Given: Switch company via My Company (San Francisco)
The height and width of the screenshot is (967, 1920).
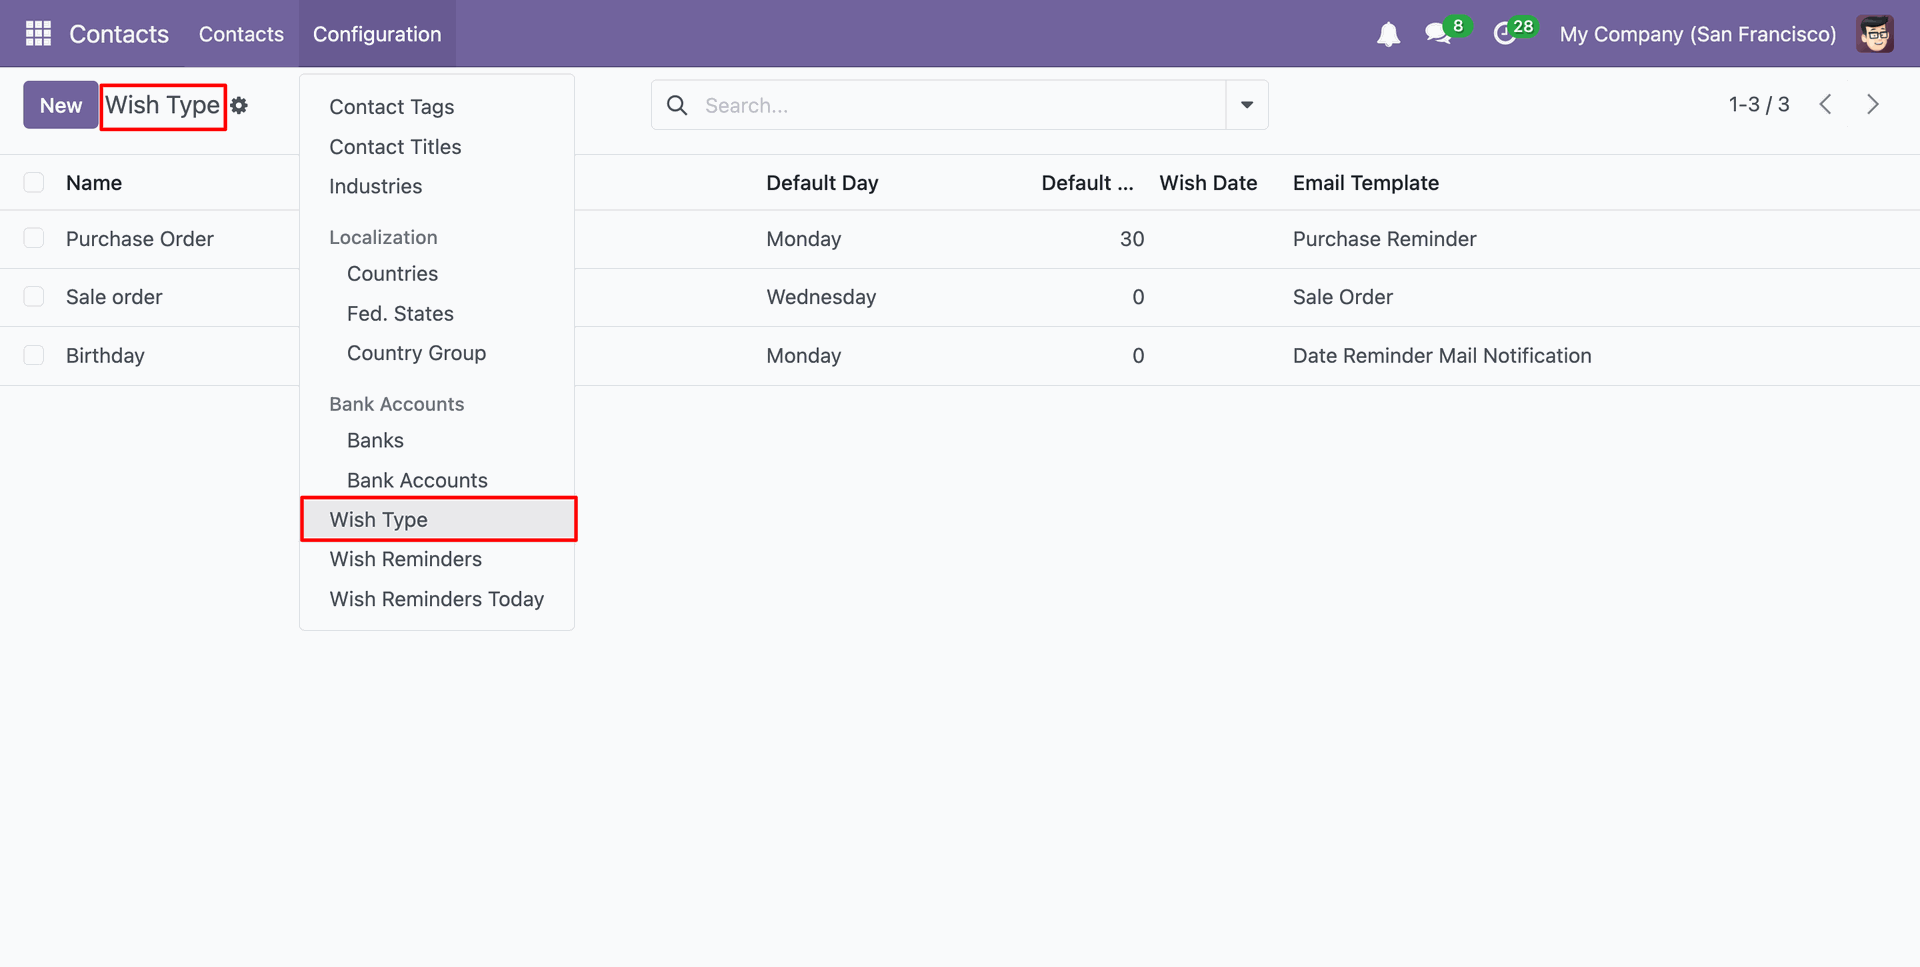Looking at the screenshot, I should pos(1697,34).
